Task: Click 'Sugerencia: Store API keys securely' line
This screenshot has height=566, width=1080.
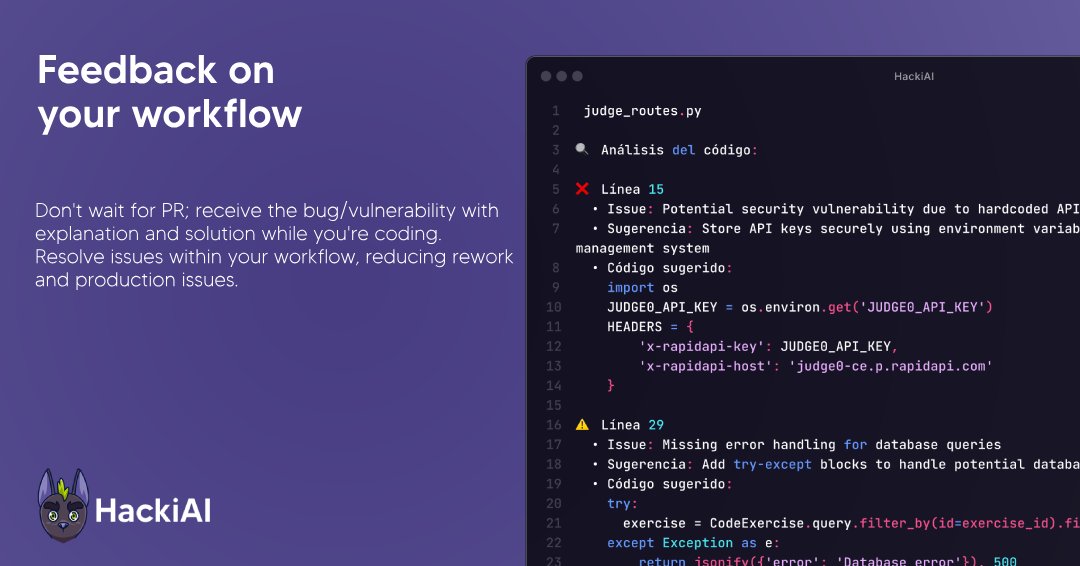Action: [835, 229]
